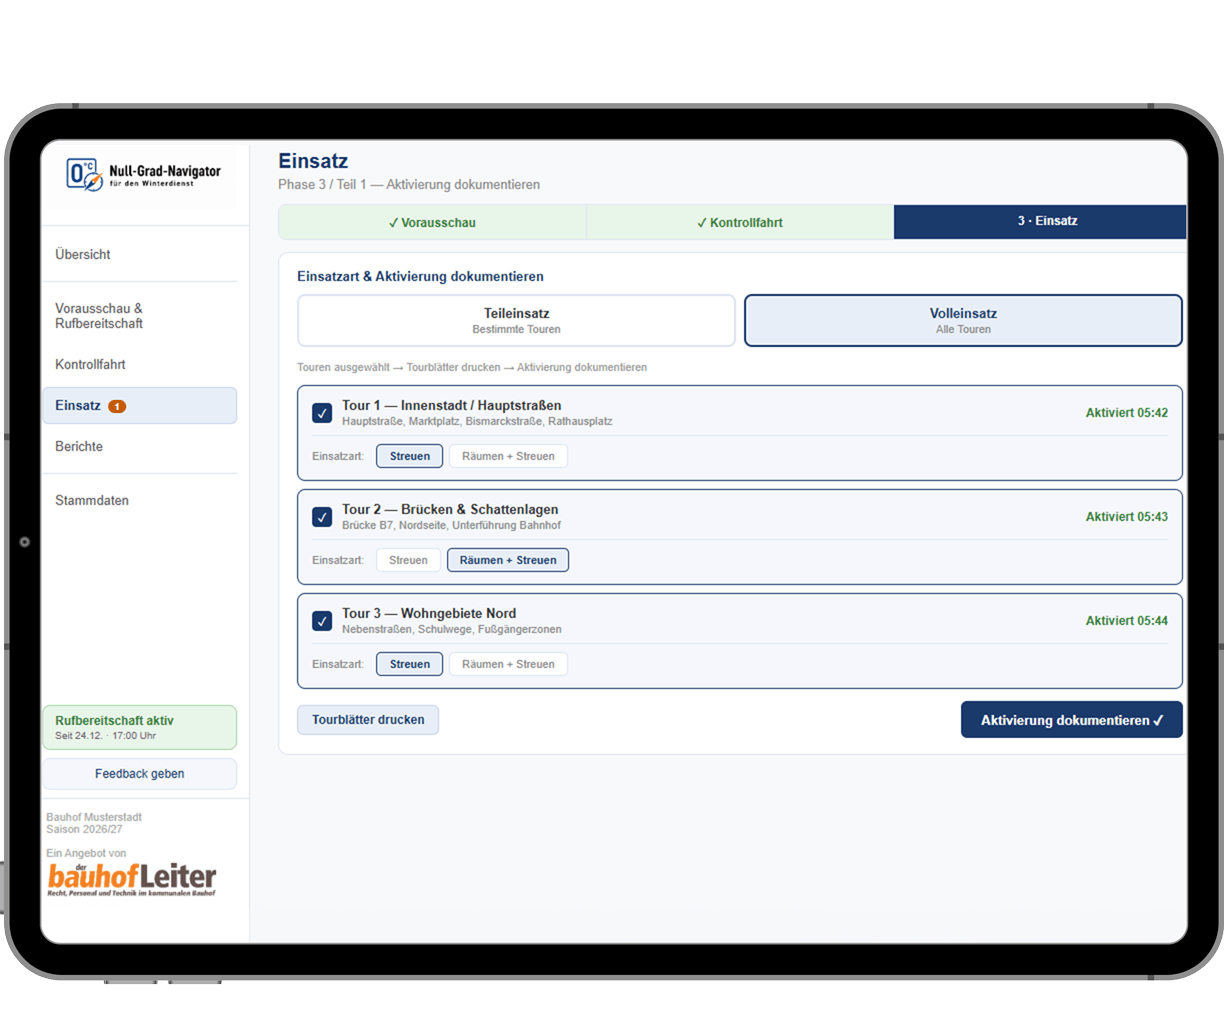The width and height of the screenshot is (1224, 1020).
Task: Choose Räumen + Streuen for Tour 1
Action: click(508, 456)
